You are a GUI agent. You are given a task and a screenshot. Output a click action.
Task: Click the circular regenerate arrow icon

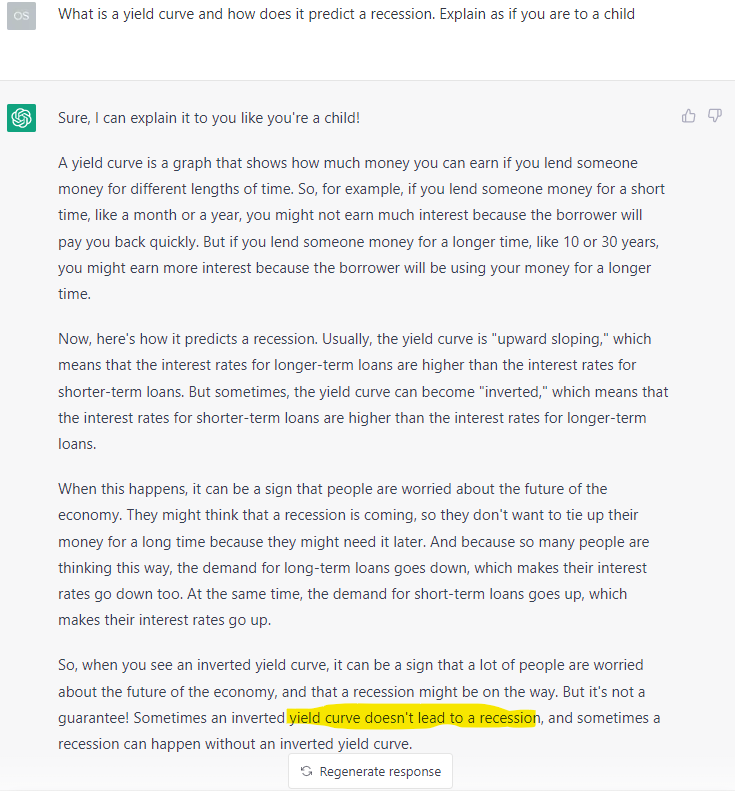[x=307, y=771]
